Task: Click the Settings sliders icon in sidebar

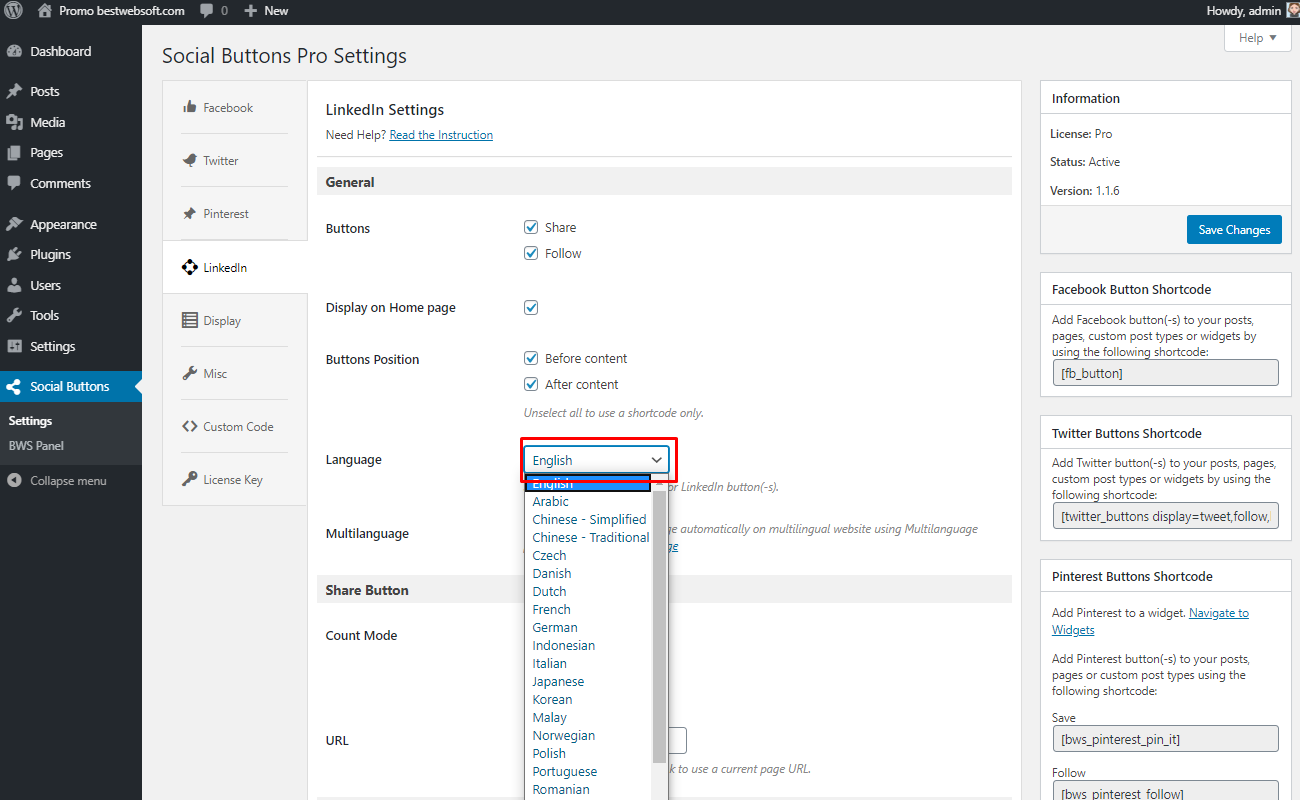Action: coord(14,346)
